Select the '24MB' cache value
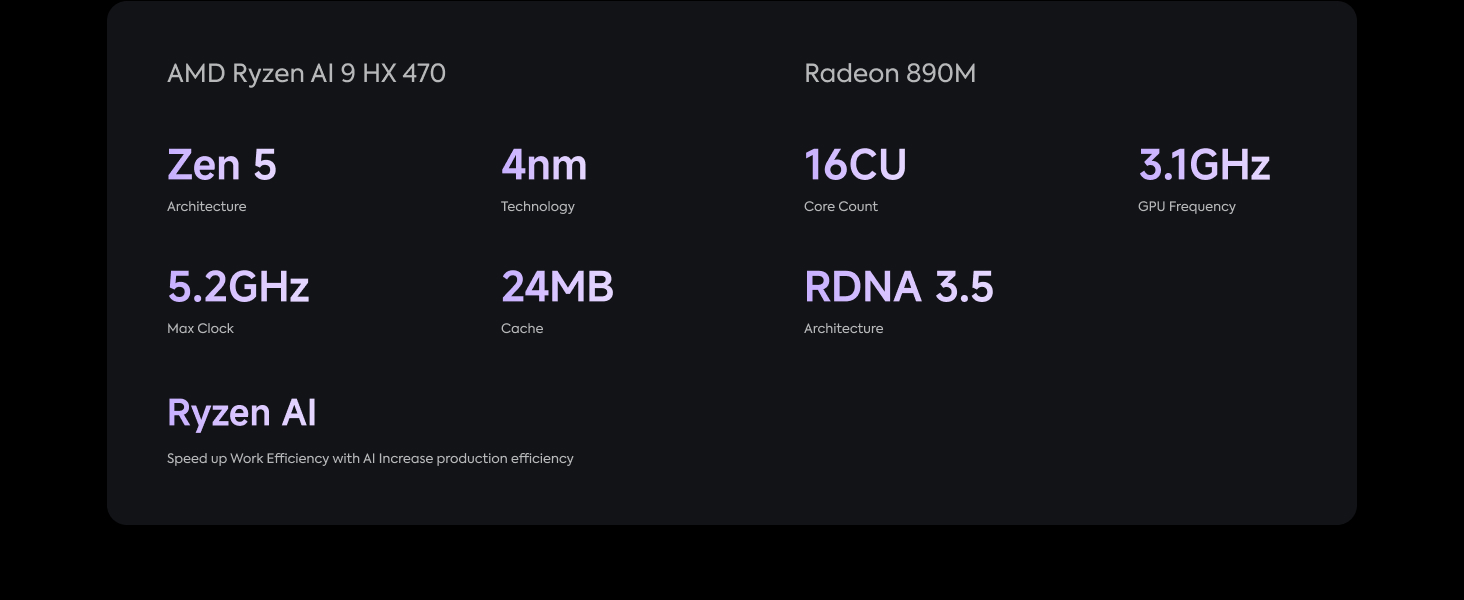Image resolution: width=1464 pixels, height=600 pixels. [x=557, y=287]
